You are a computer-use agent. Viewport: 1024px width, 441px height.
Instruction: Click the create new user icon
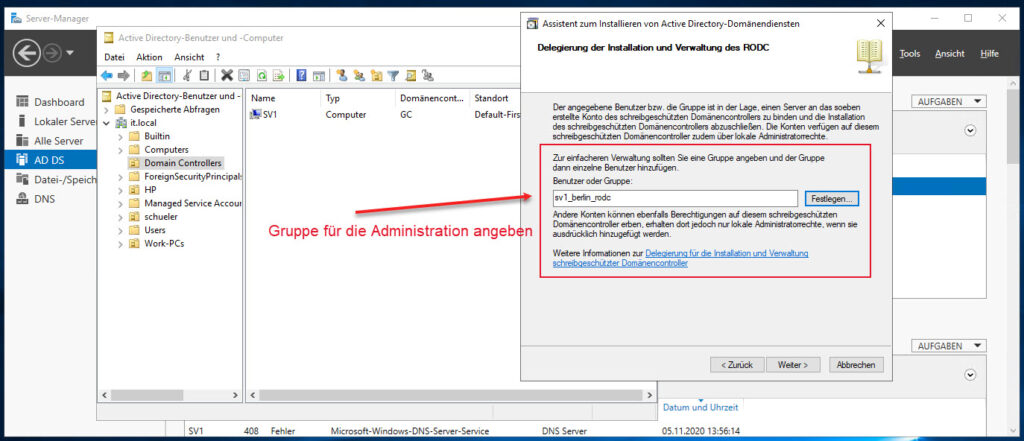(x=342, y=76)
